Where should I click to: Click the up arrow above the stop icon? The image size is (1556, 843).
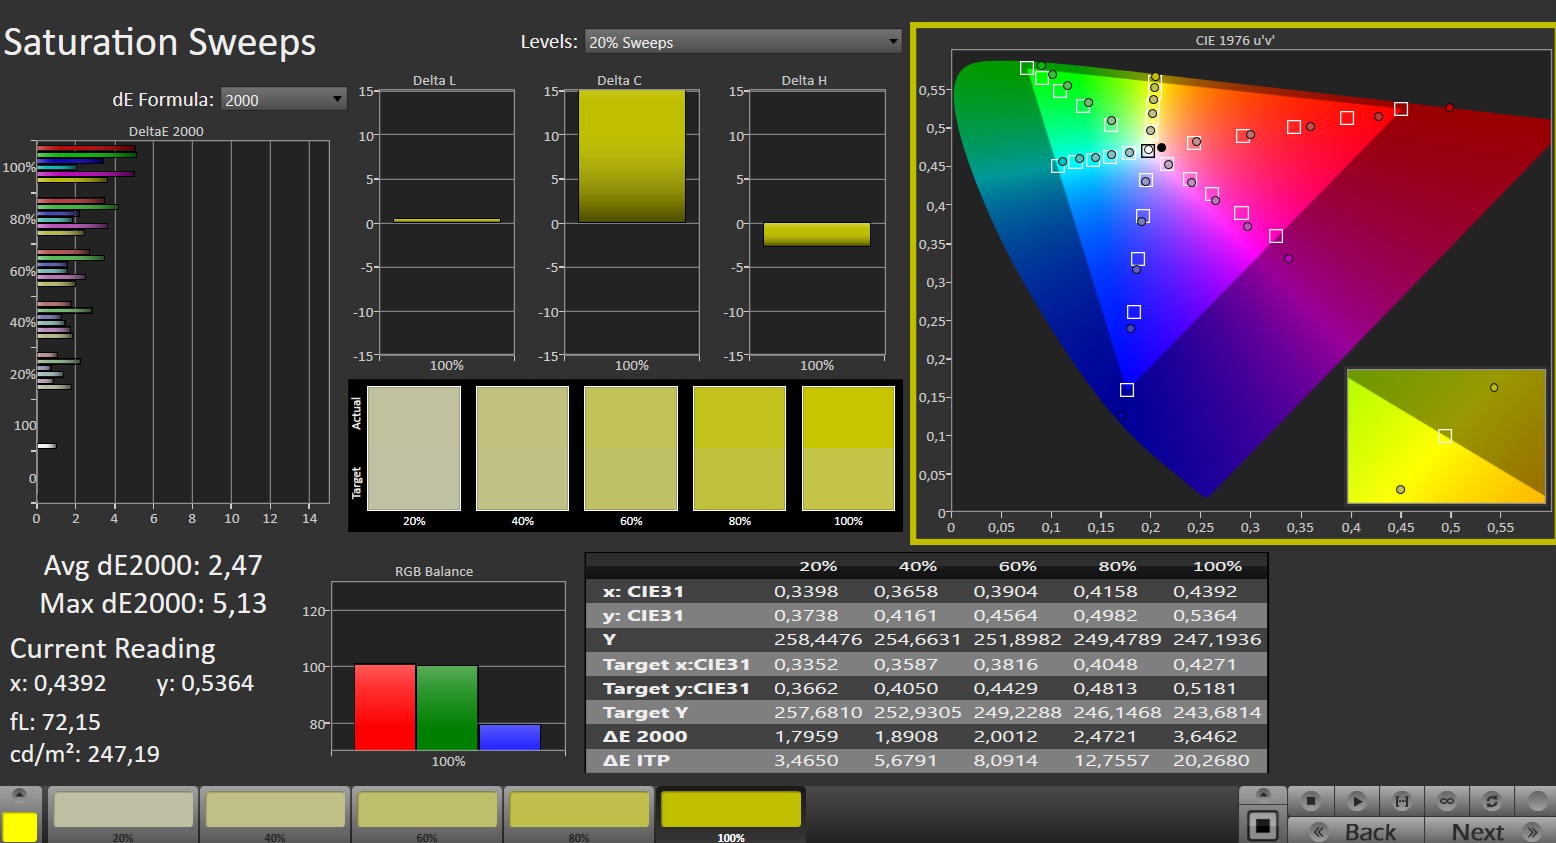(x=1263, y=795)
